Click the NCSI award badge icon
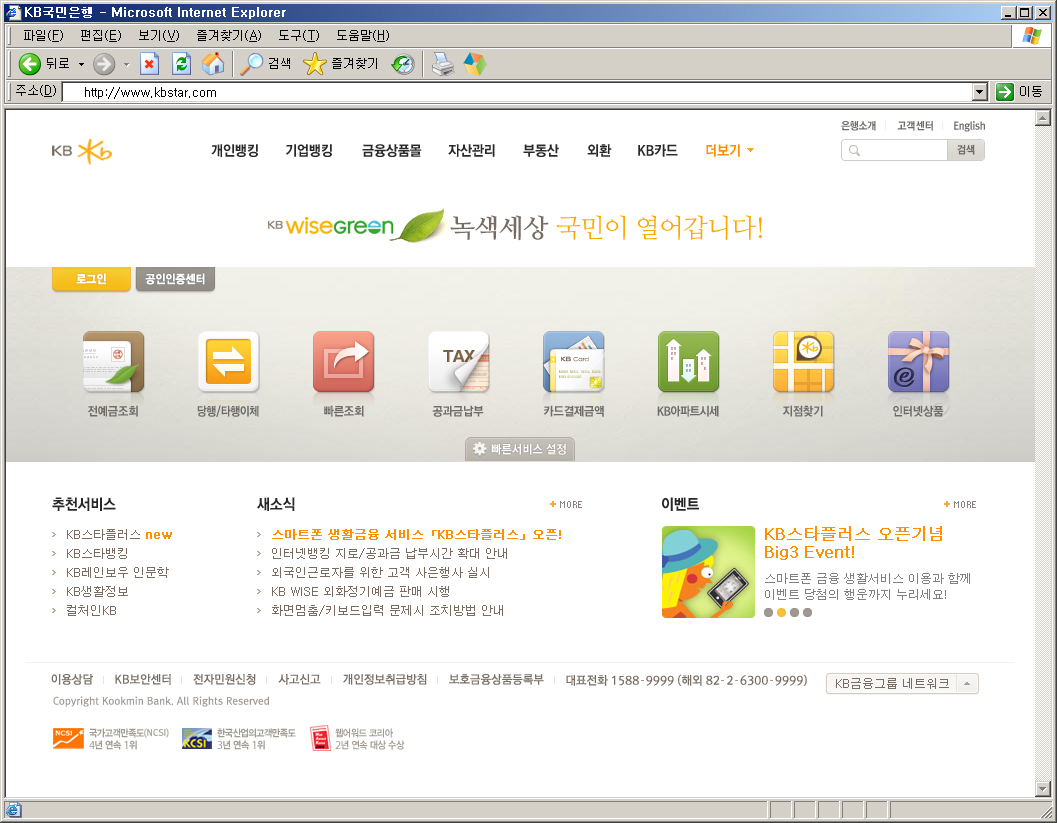Screen dimensions: 1057x823 coord(68,738)
